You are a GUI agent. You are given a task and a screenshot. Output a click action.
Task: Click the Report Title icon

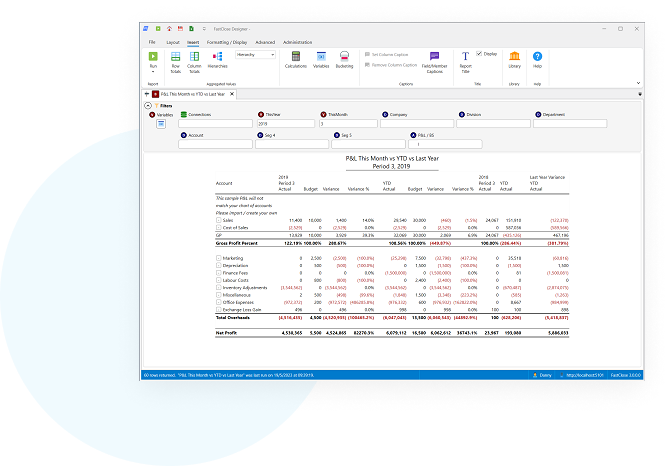coord(466,58)
